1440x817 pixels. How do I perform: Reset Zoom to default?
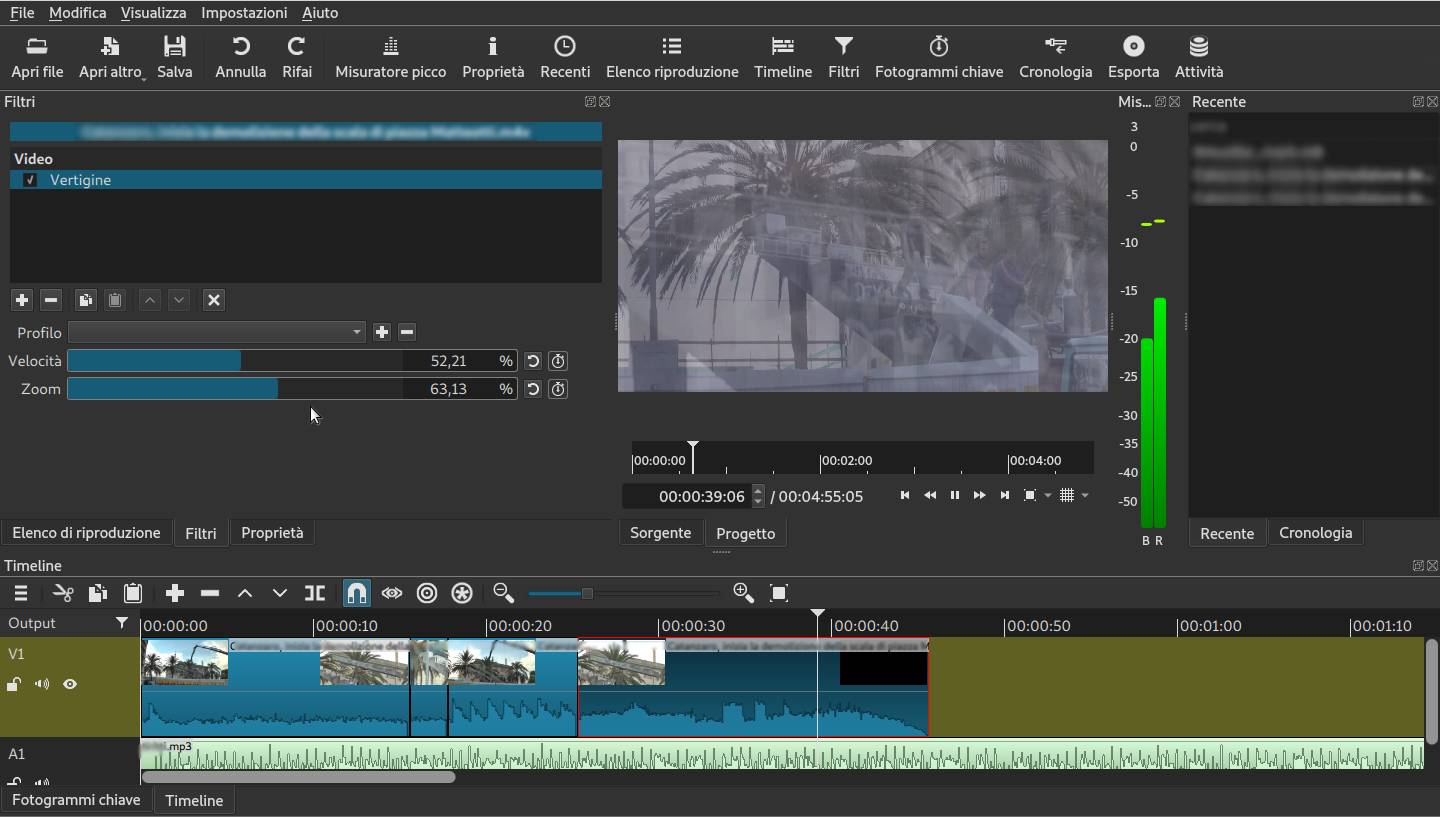tap(533, 389)
